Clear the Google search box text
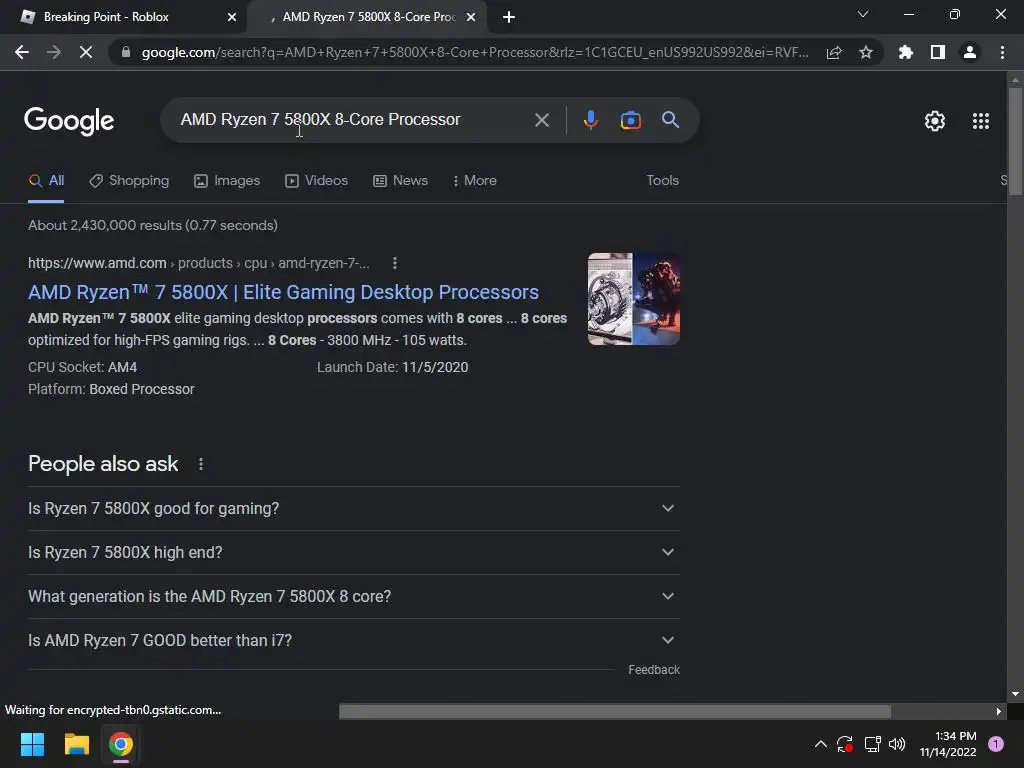The image size is (1024, 768). pyautogui.click(x=541, y=120)
